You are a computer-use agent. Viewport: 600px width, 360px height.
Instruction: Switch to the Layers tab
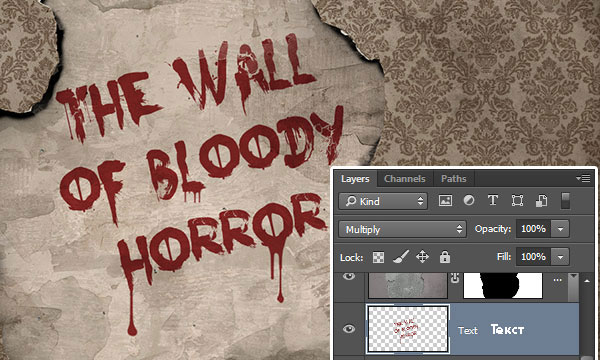pos(355,179)
